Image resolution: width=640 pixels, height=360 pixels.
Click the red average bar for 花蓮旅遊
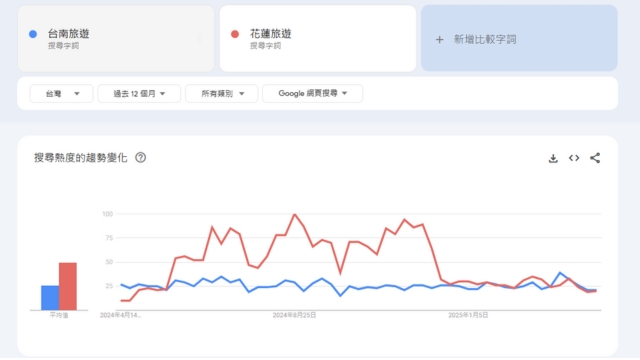(68, 286)
